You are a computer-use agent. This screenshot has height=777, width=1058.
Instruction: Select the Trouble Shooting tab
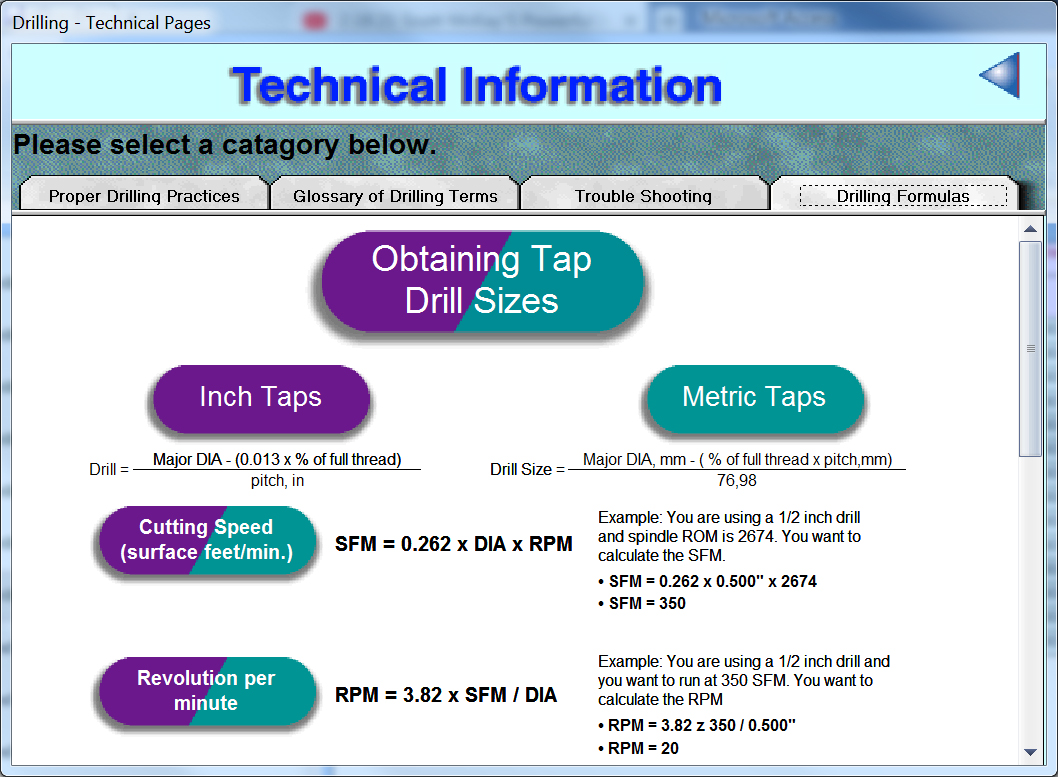click(x=643, y=196)
